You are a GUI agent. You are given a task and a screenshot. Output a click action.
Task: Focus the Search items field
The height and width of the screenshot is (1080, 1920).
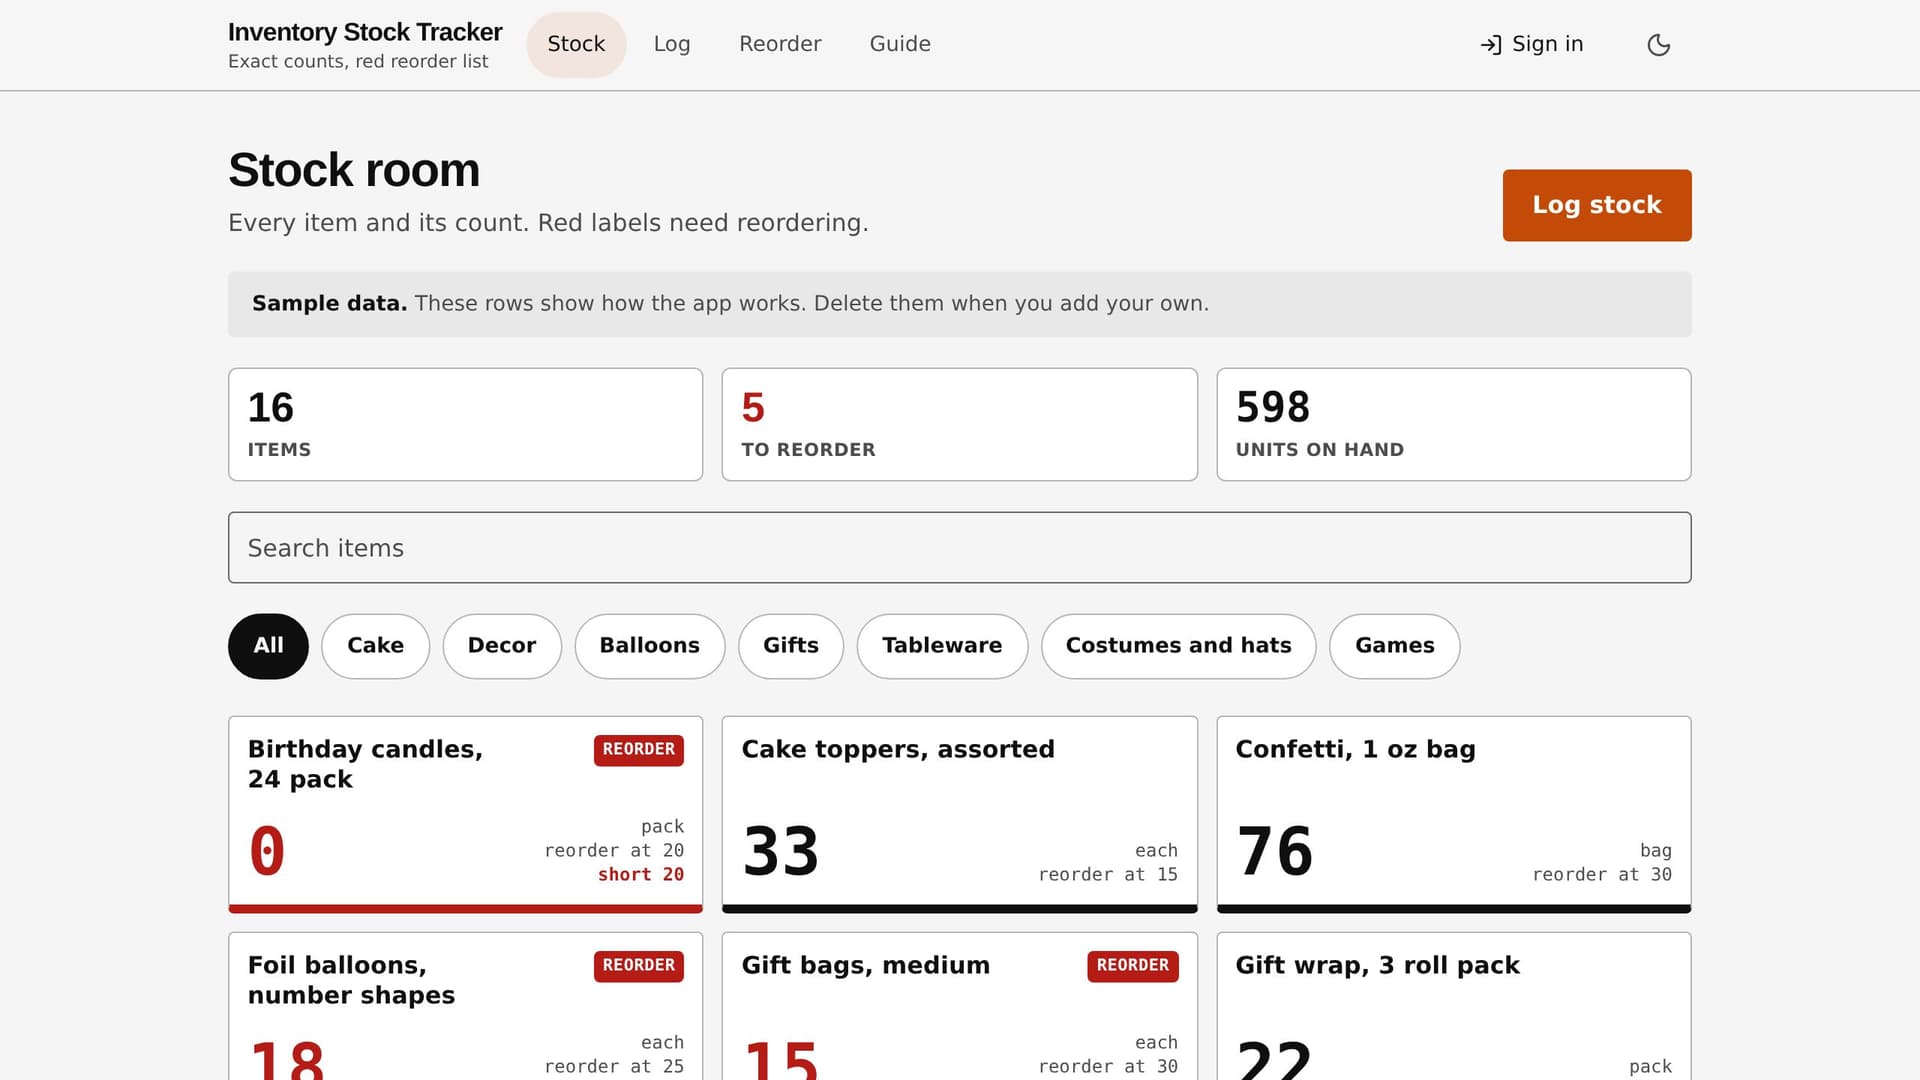(x=960, y=548)
